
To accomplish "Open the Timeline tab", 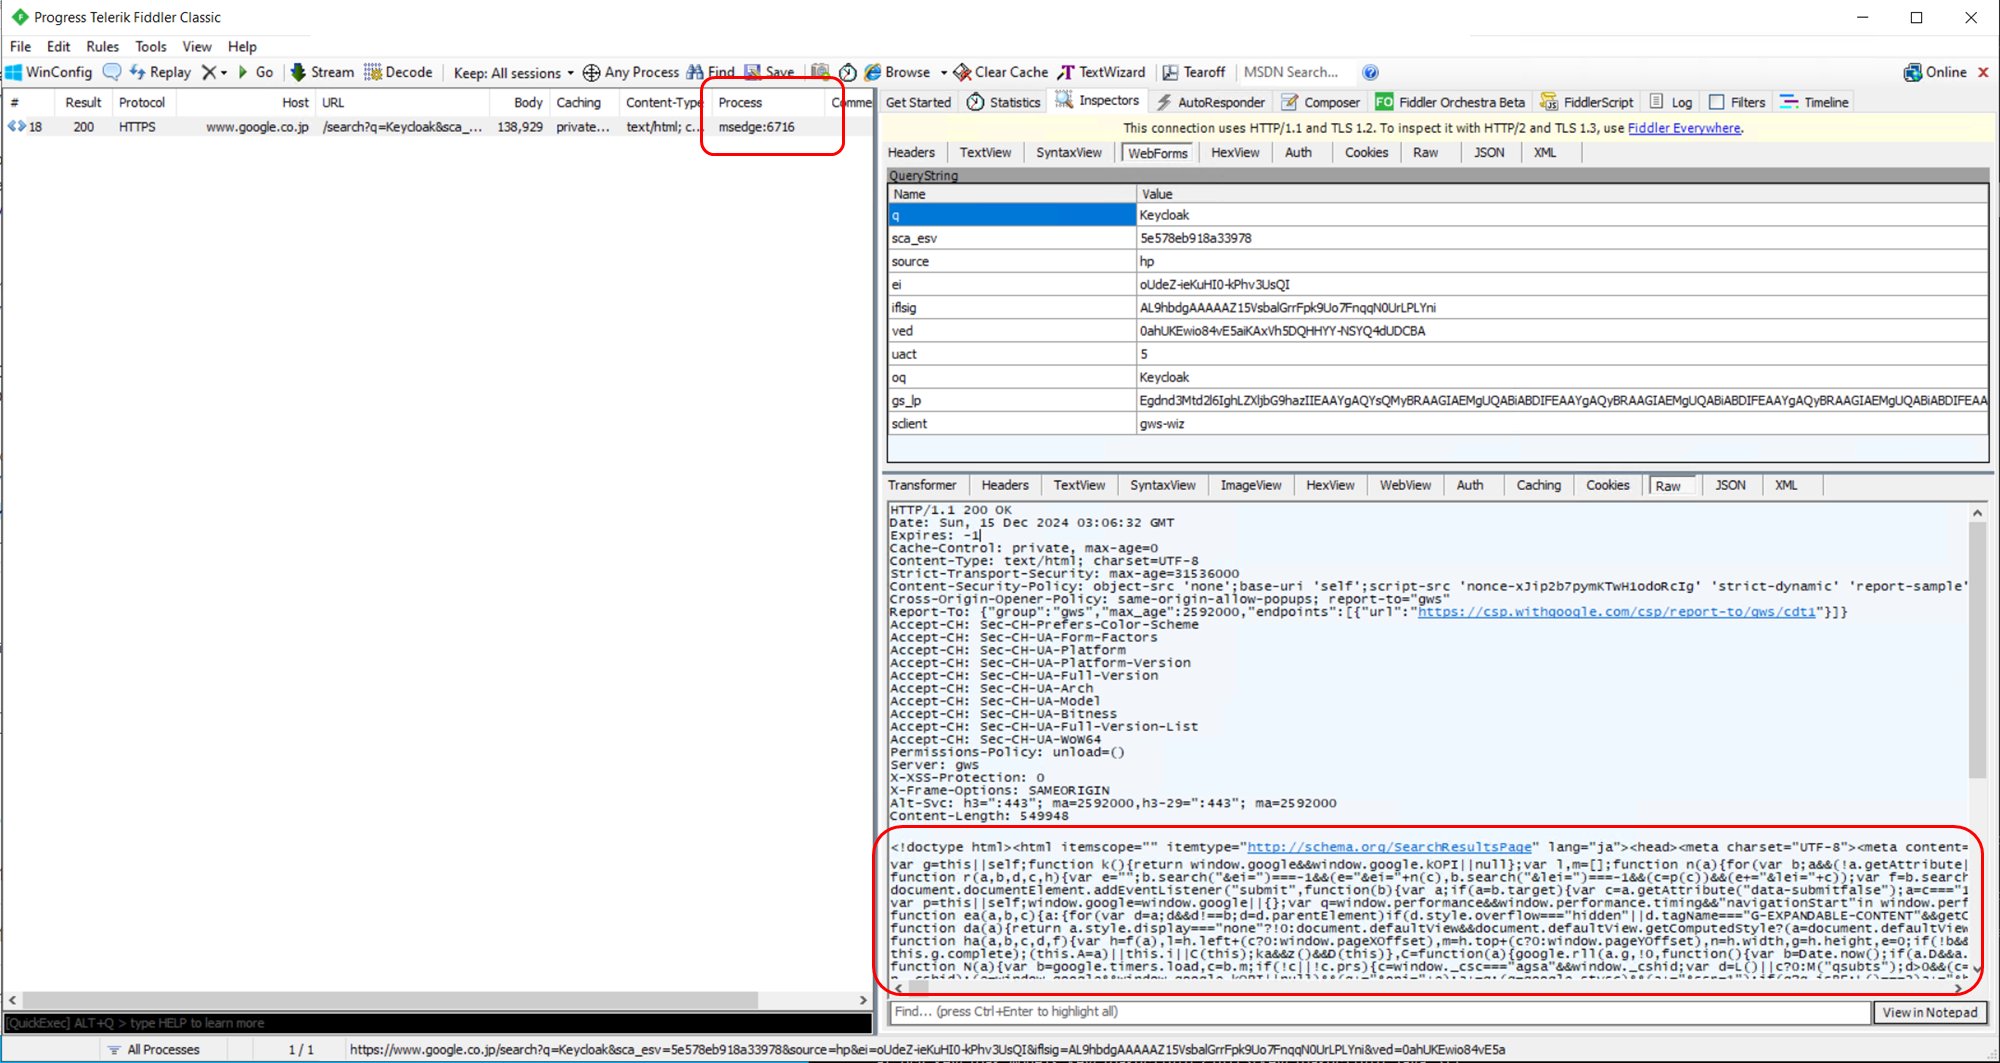I will (x=1815, y=102).
